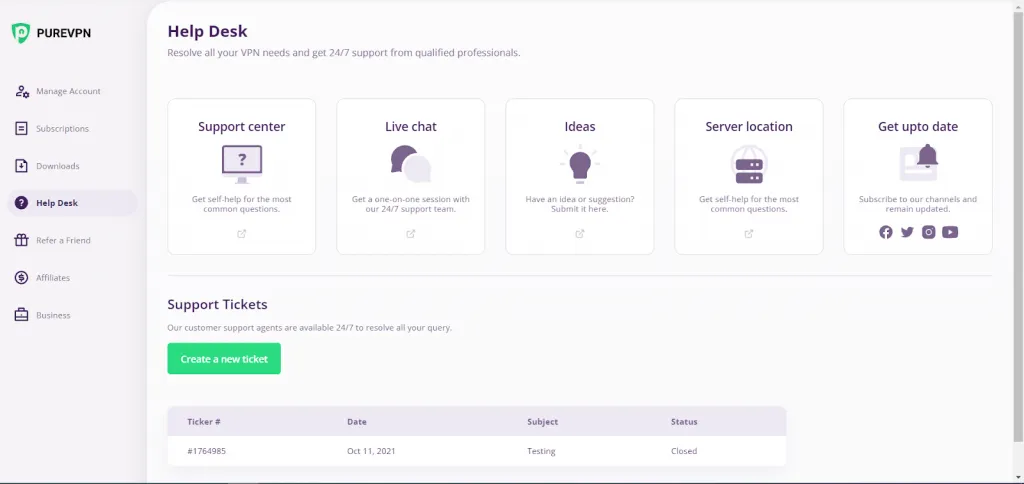
Task: Click the Ideas lightbulb icon
Action: (580, 164)
